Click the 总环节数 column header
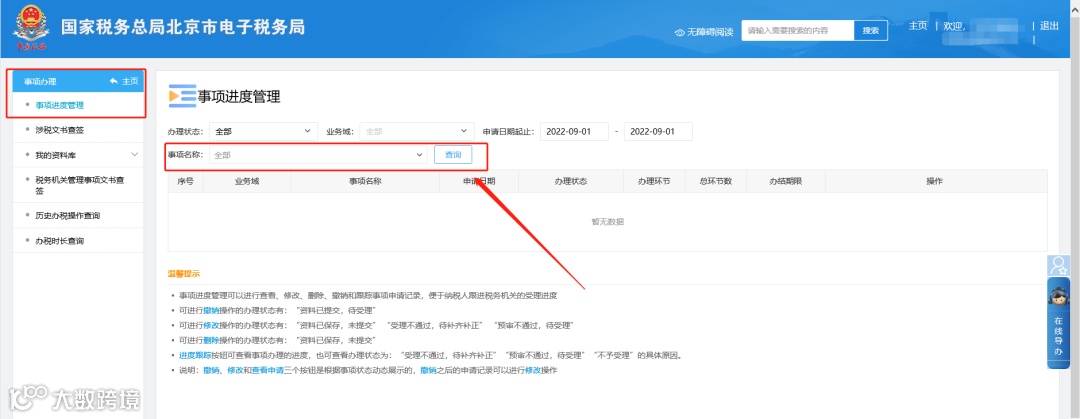 [715, 181]
